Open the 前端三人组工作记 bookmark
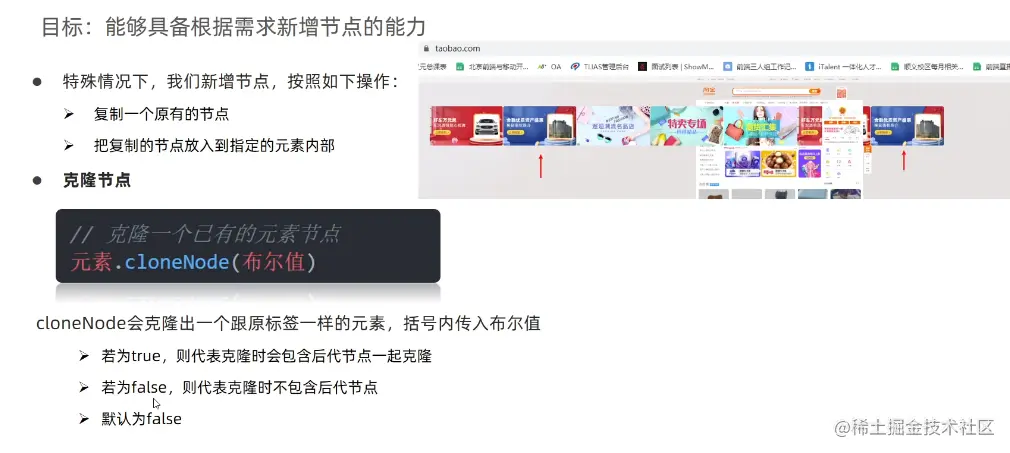This screenshot has width=1010, height=453. [x=760, y=66]
